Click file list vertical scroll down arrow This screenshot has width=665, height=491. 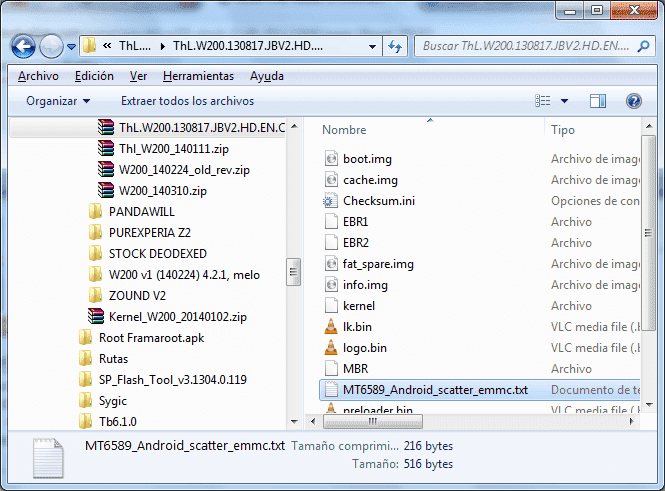click(649, 405)
